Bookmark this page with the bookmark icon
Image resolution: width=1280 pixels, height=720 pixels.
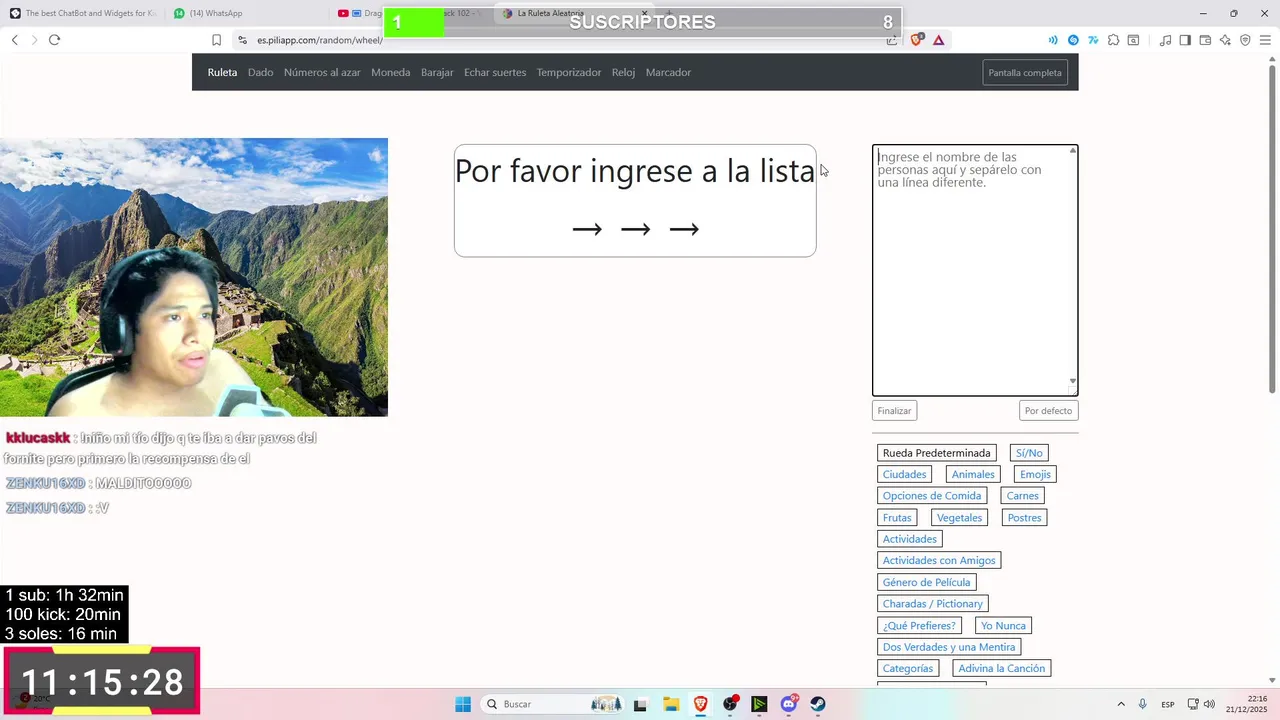tap(216, 40)
